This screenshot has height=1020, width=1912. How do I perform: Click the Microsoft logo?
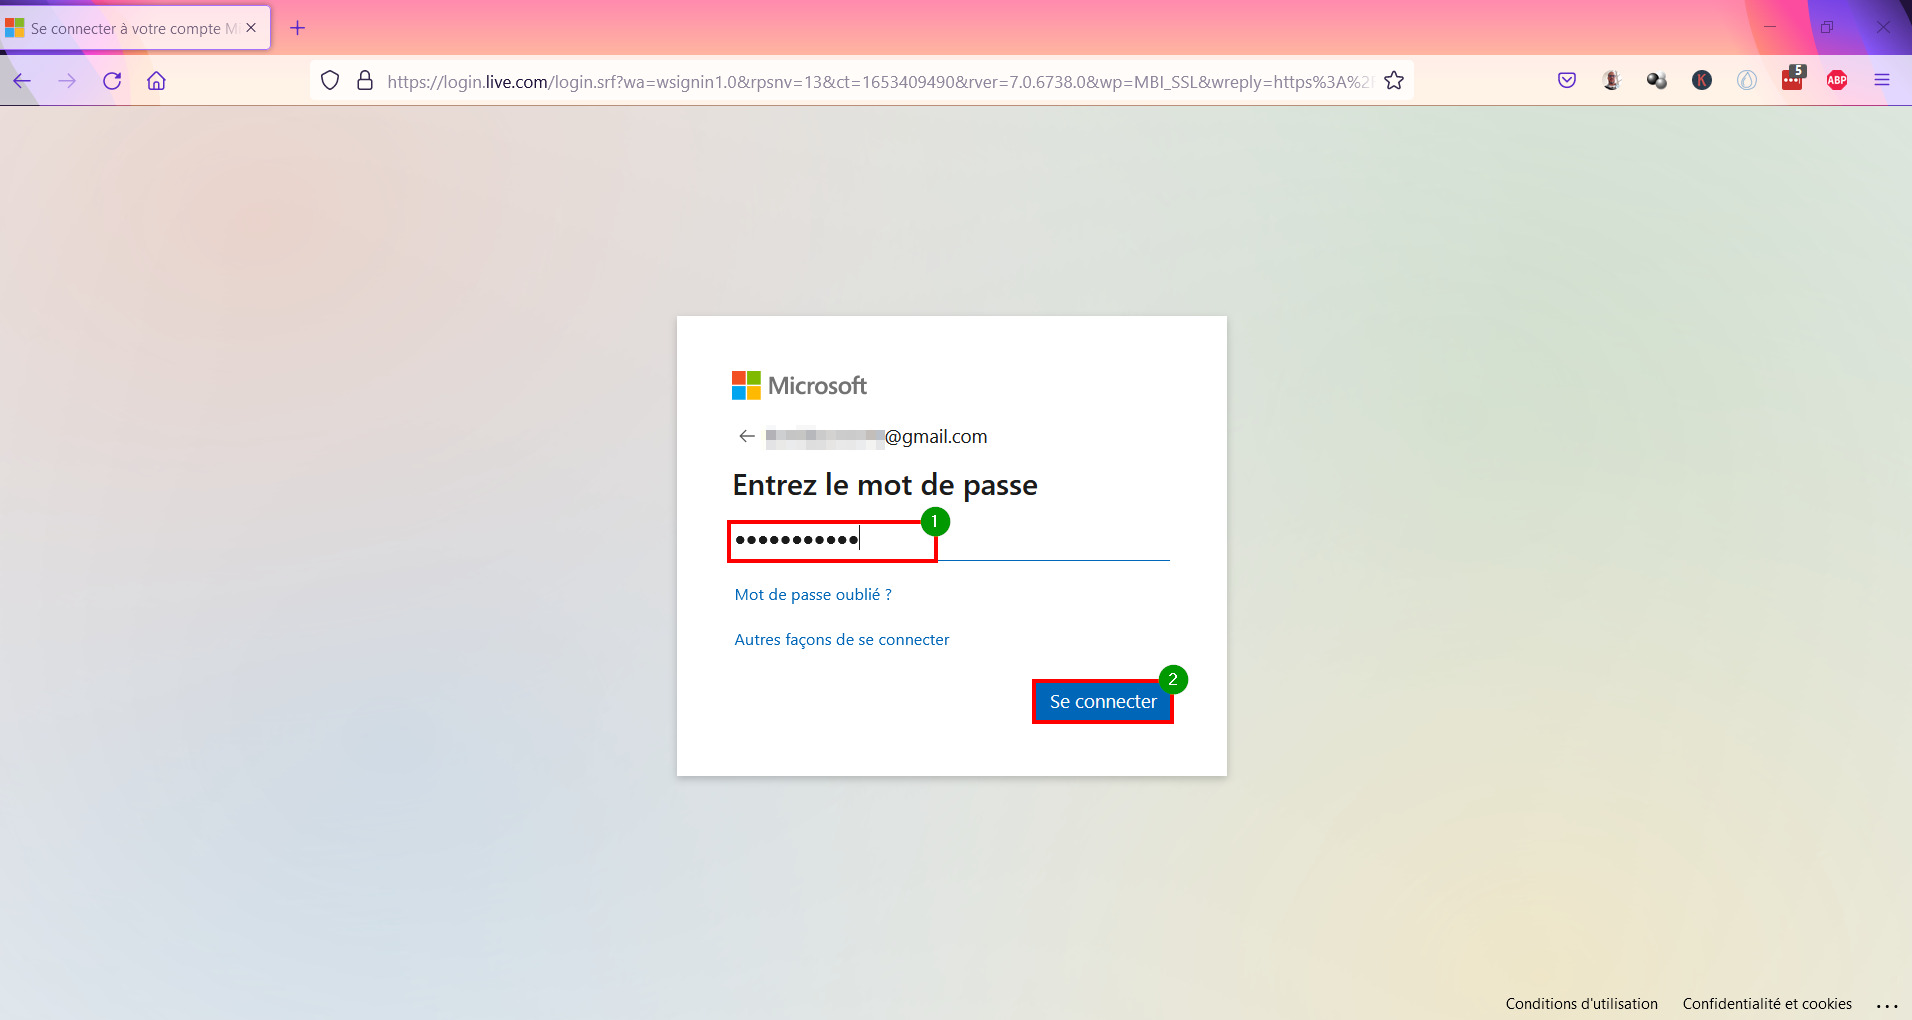(x=799, y=386)
